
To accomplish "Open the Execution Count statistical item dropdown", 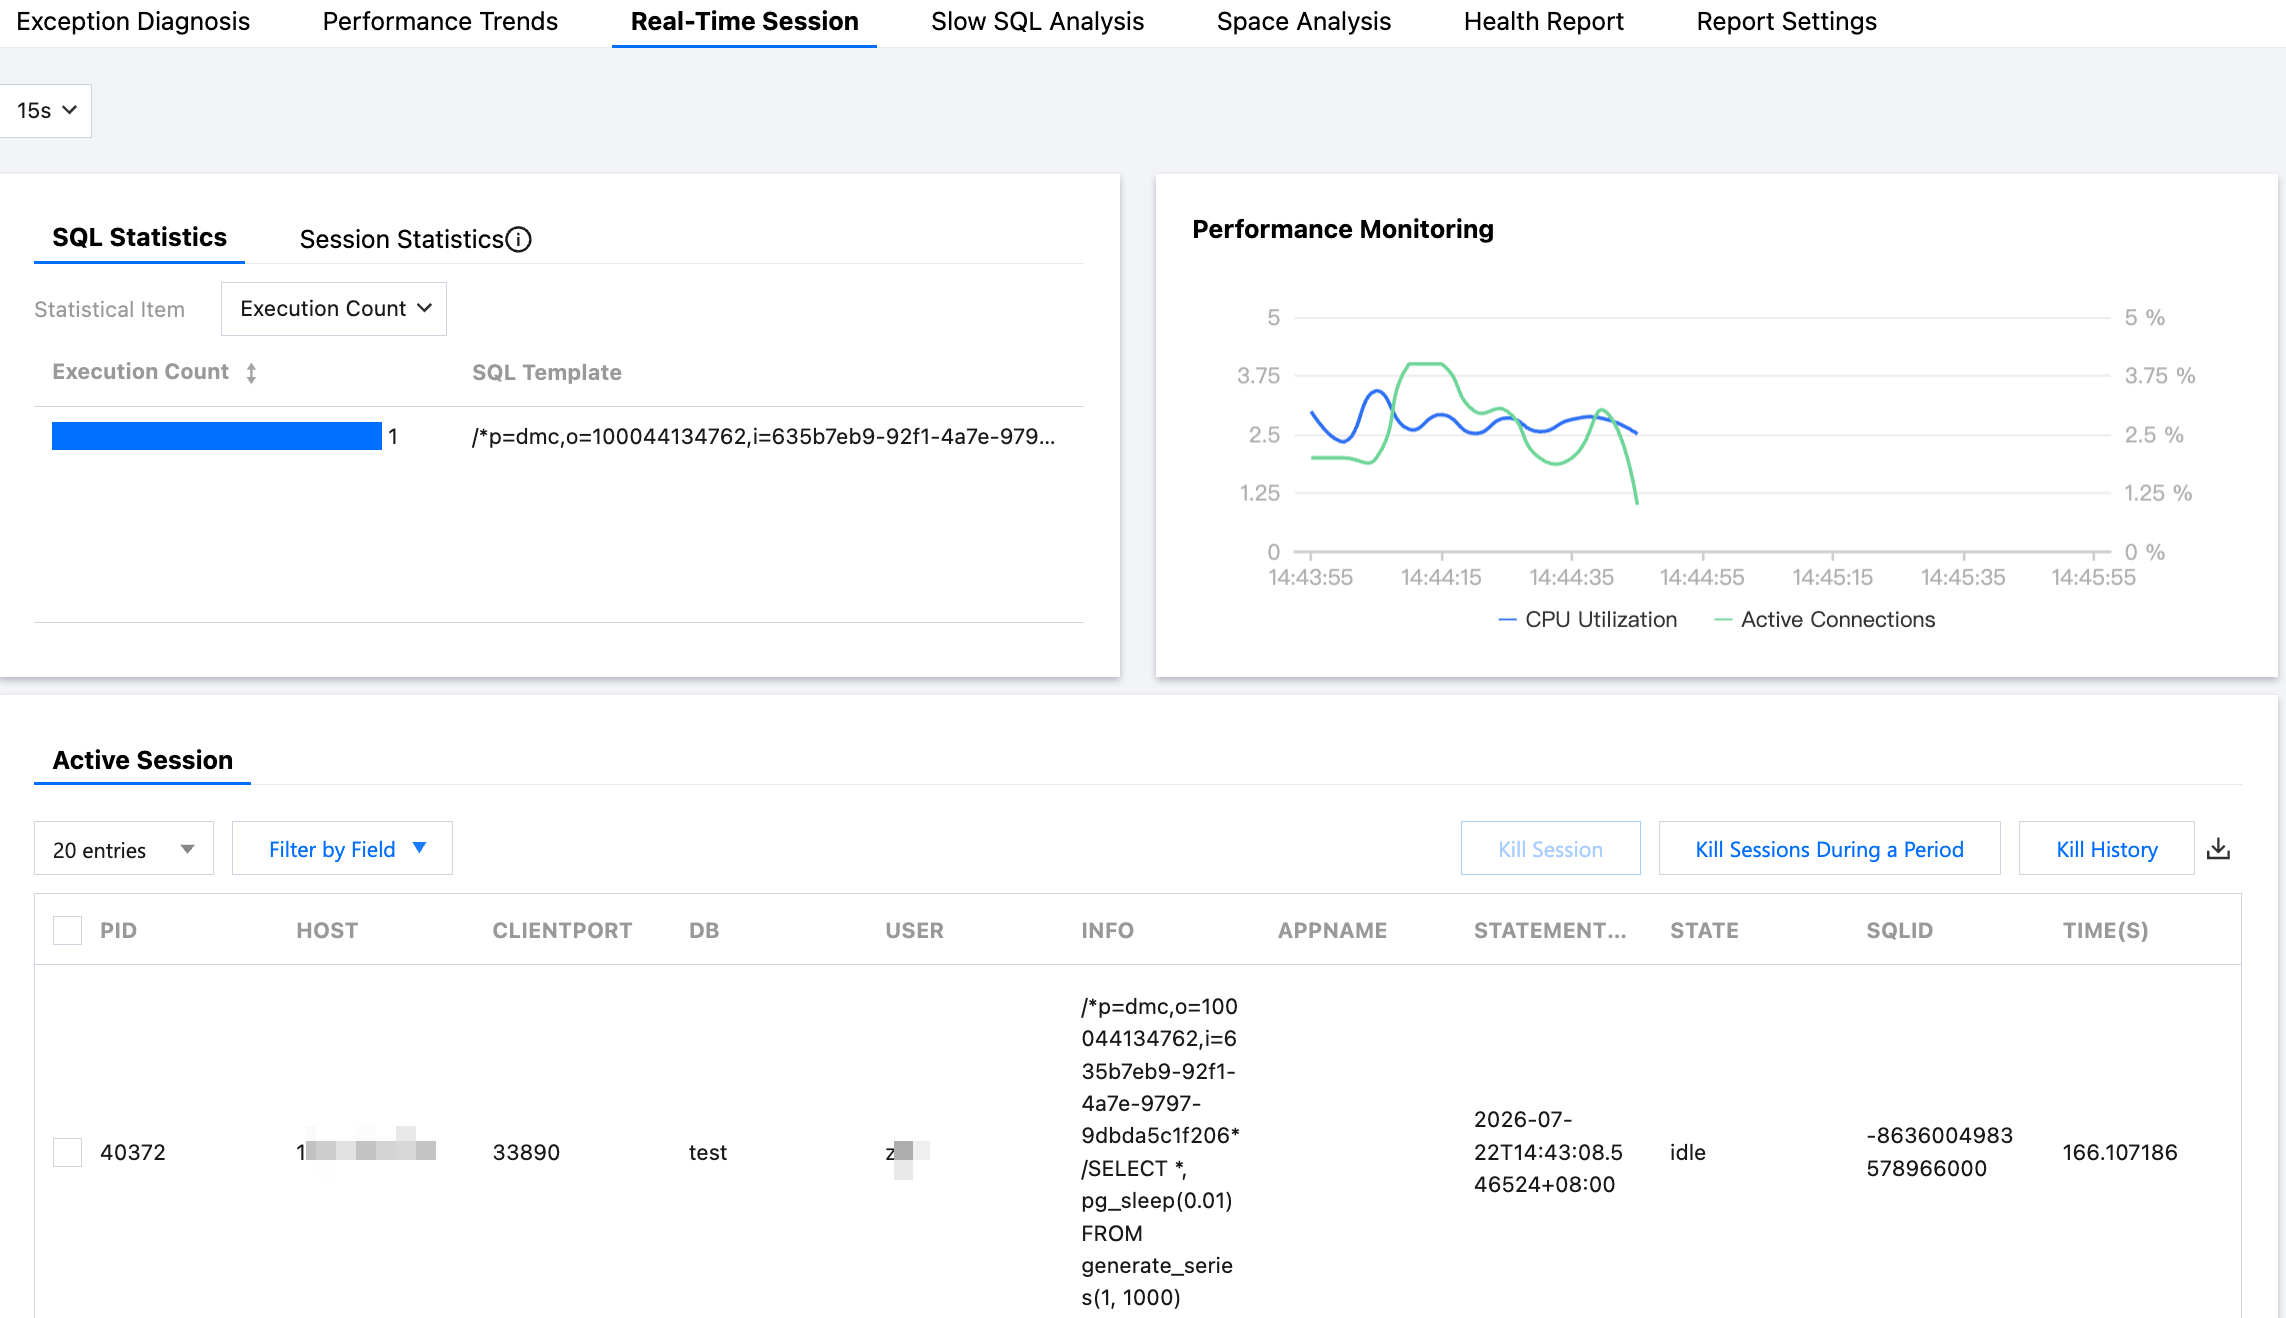I will [334, 308].
